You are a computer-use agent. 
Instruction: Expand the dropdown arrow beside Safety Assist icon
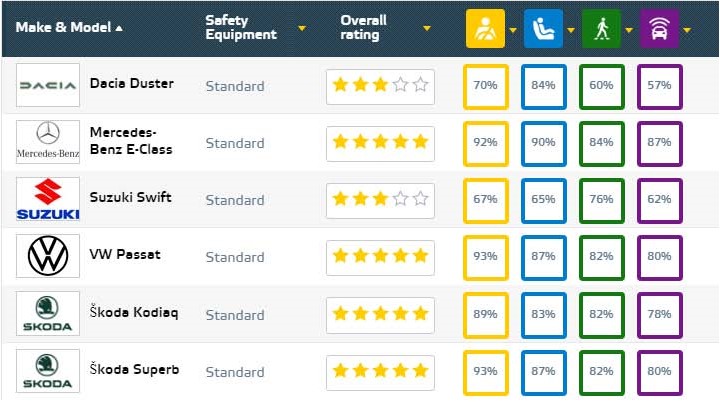687,29
